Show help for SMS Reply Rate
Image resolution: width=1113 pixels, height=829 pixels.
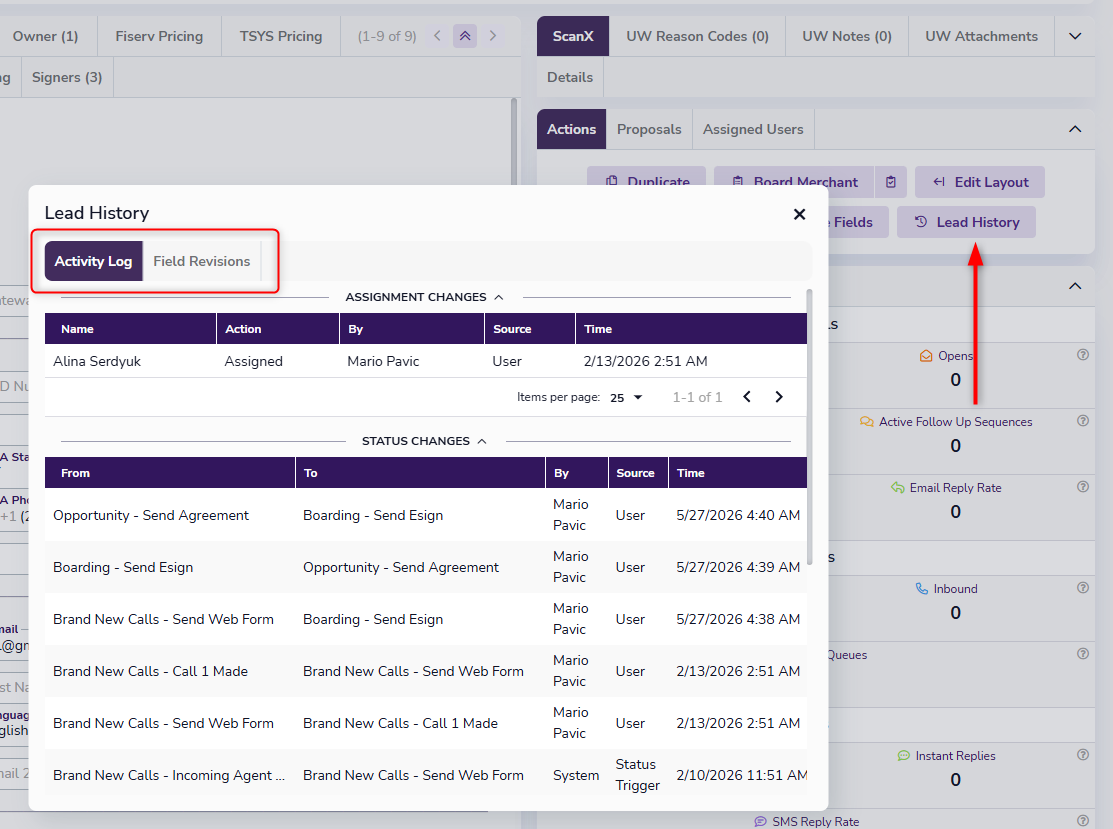pyautogui.click(x=1082, y=820)
